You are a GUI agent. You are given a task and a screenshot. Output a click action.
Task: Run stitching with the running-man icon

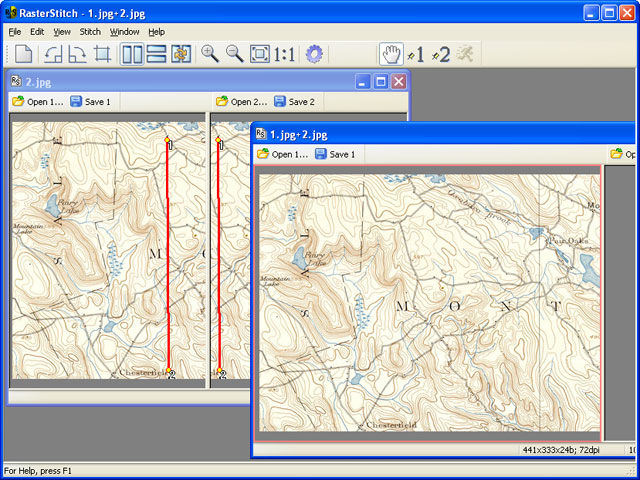465,54
